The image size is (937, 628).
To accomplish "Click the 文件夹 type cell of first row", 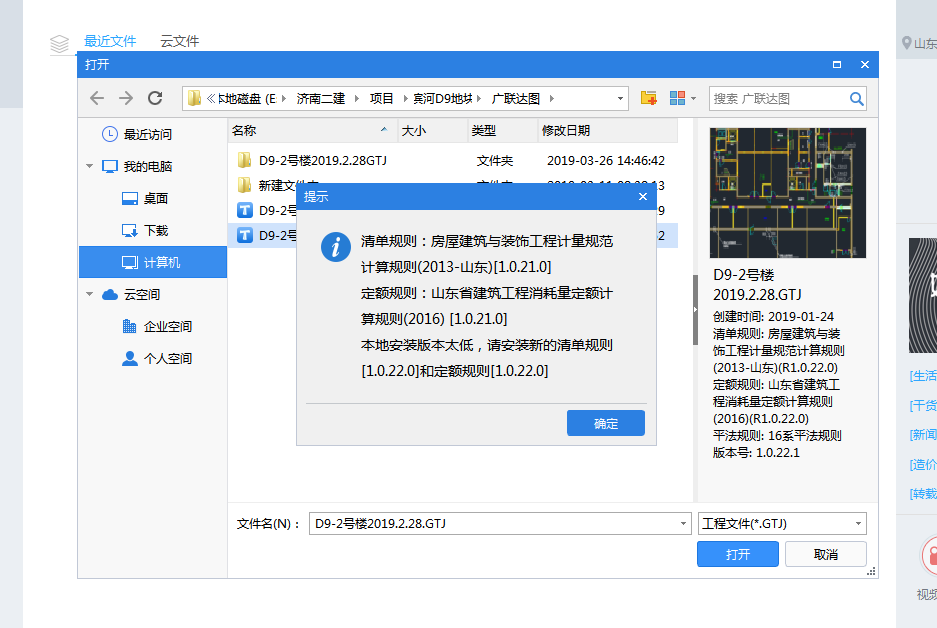I will 495,160.
